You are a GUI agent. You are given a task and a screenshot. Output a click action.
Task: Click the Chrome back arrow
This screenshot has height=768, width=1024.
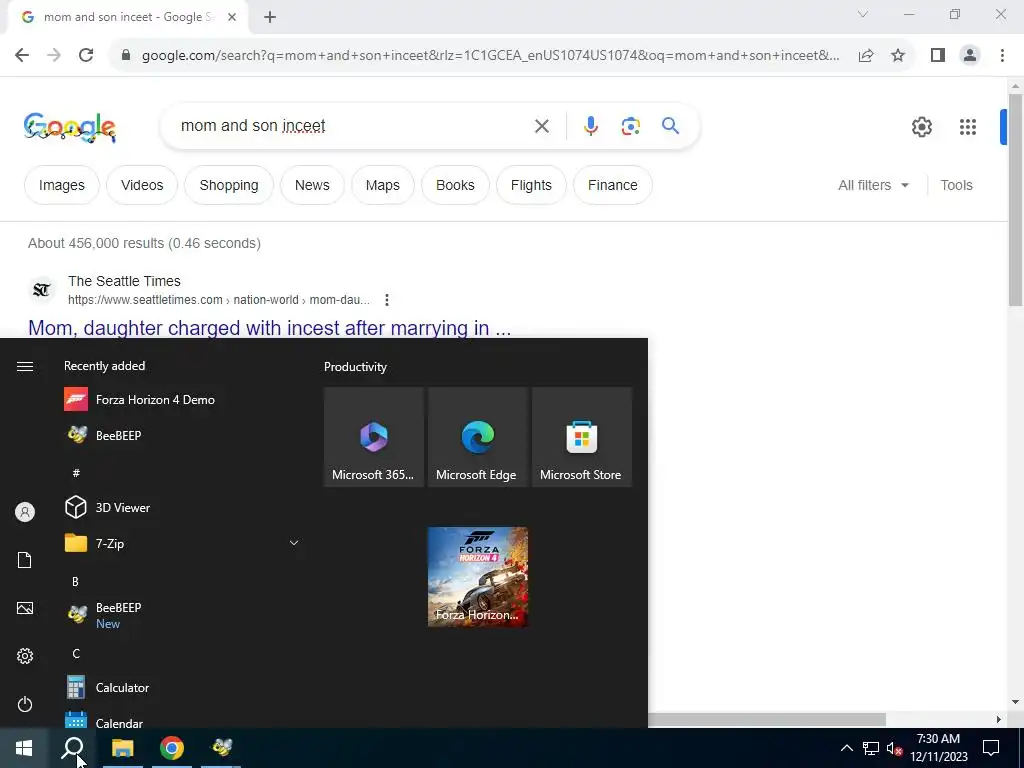22,56
